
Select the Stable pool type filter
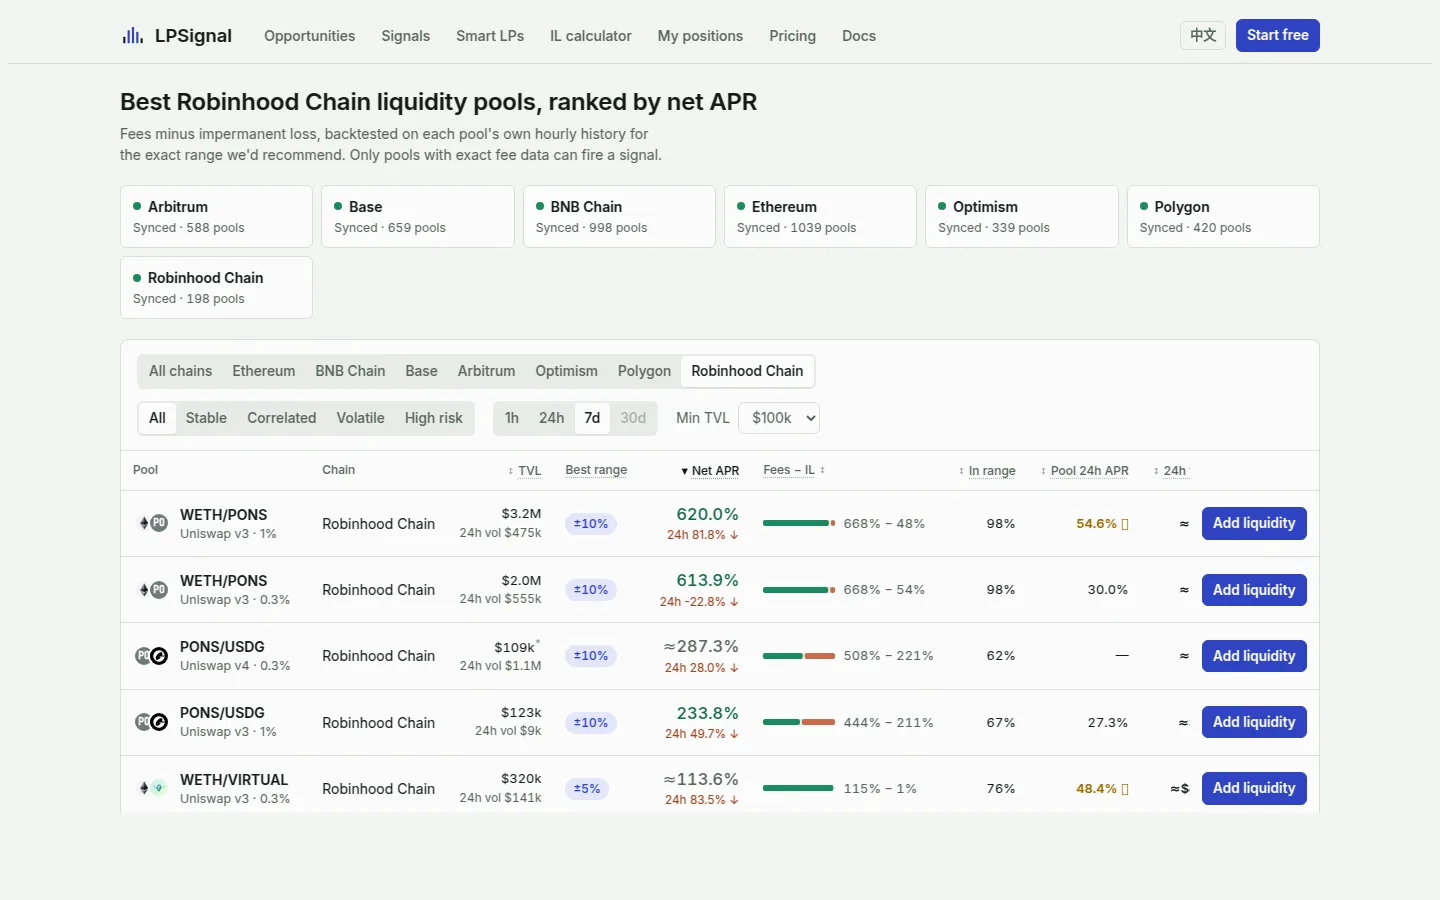[206, 418]
